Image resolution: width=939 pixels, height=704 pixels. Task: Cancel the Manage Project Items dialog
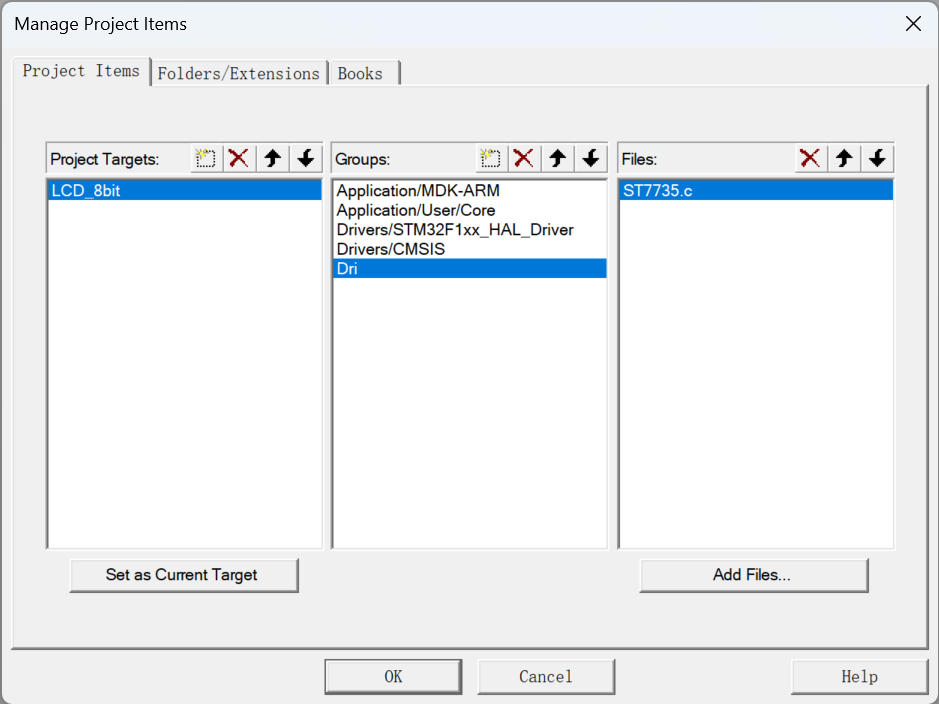tap(546, 676)
